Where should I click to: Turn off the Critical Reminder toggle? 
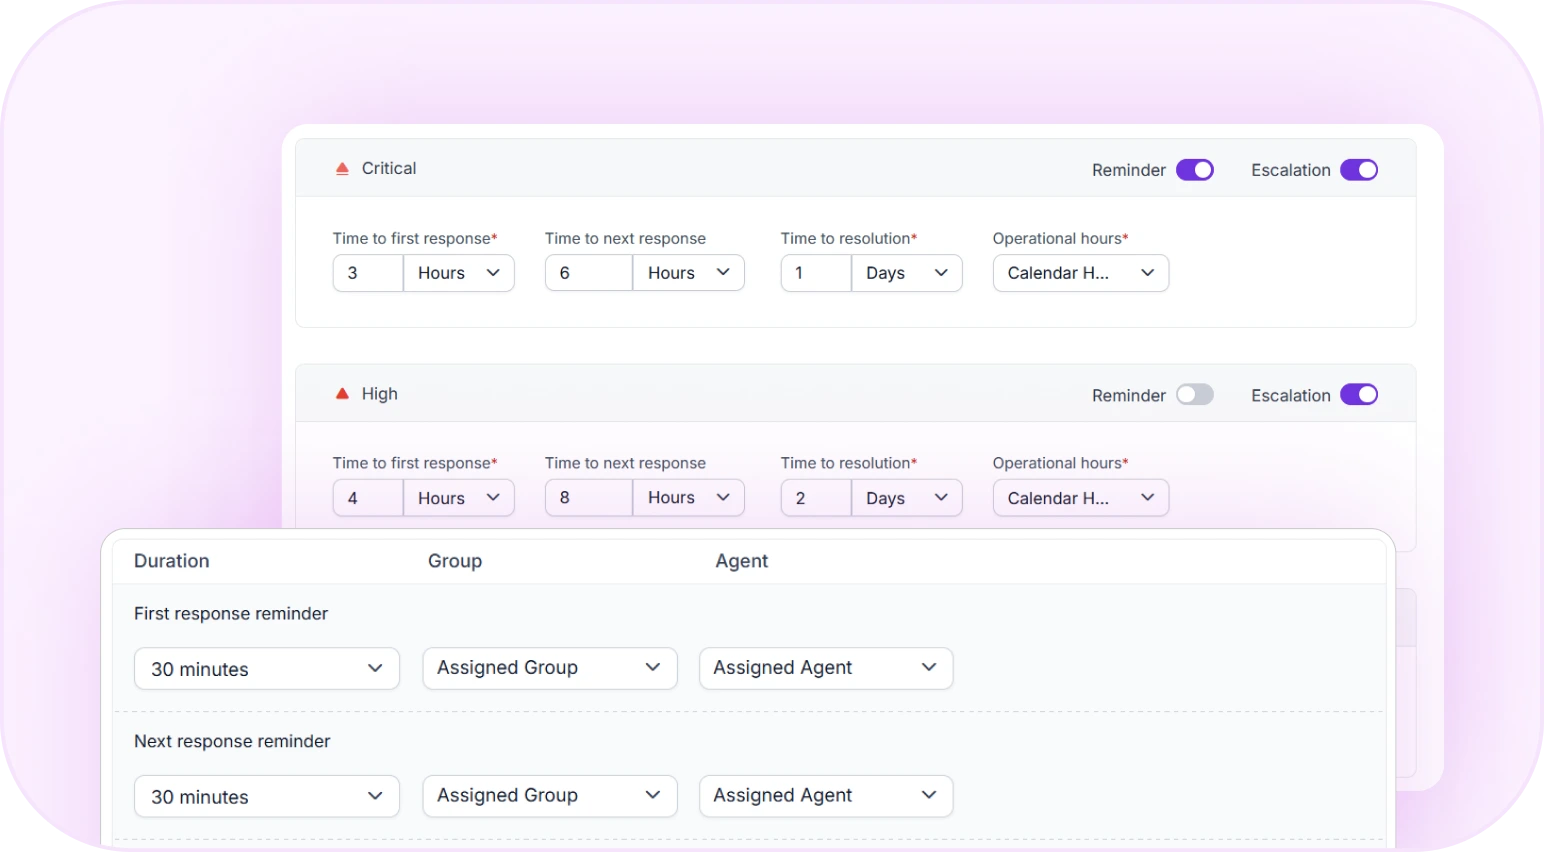(x=1194, y=170)
